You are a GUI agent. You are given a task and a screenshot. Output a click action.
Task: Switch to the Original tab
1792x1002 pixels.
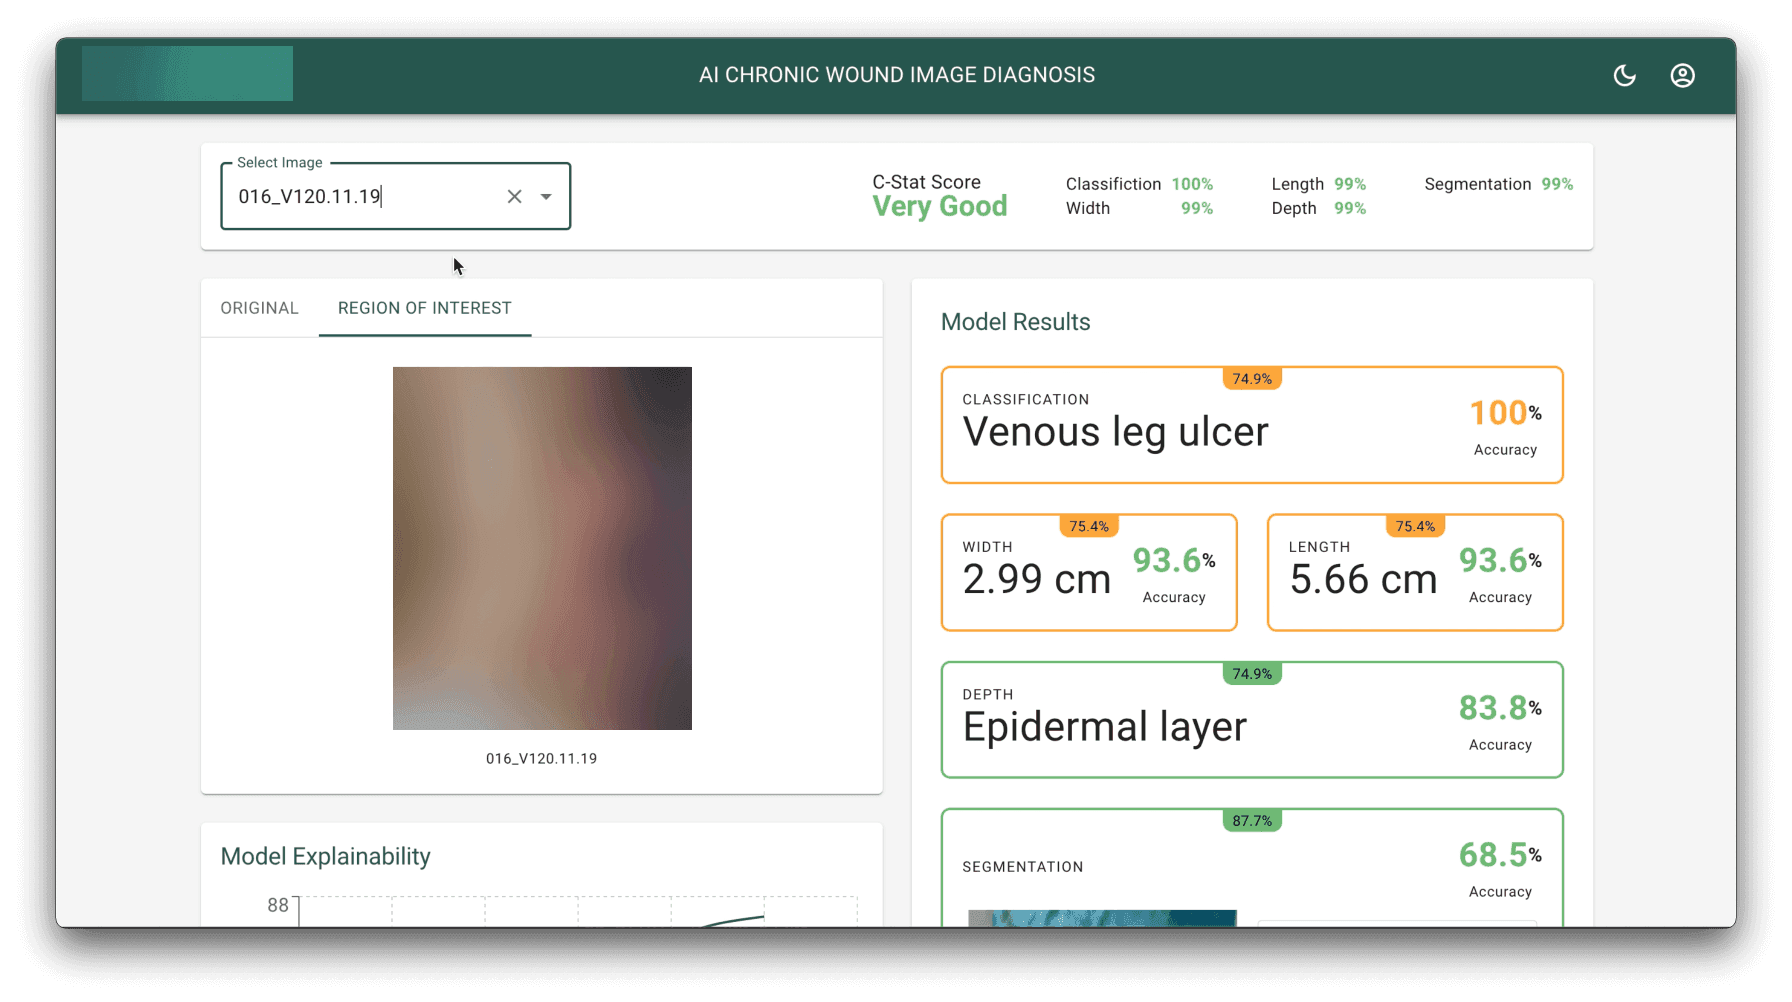tap(259, 307)
